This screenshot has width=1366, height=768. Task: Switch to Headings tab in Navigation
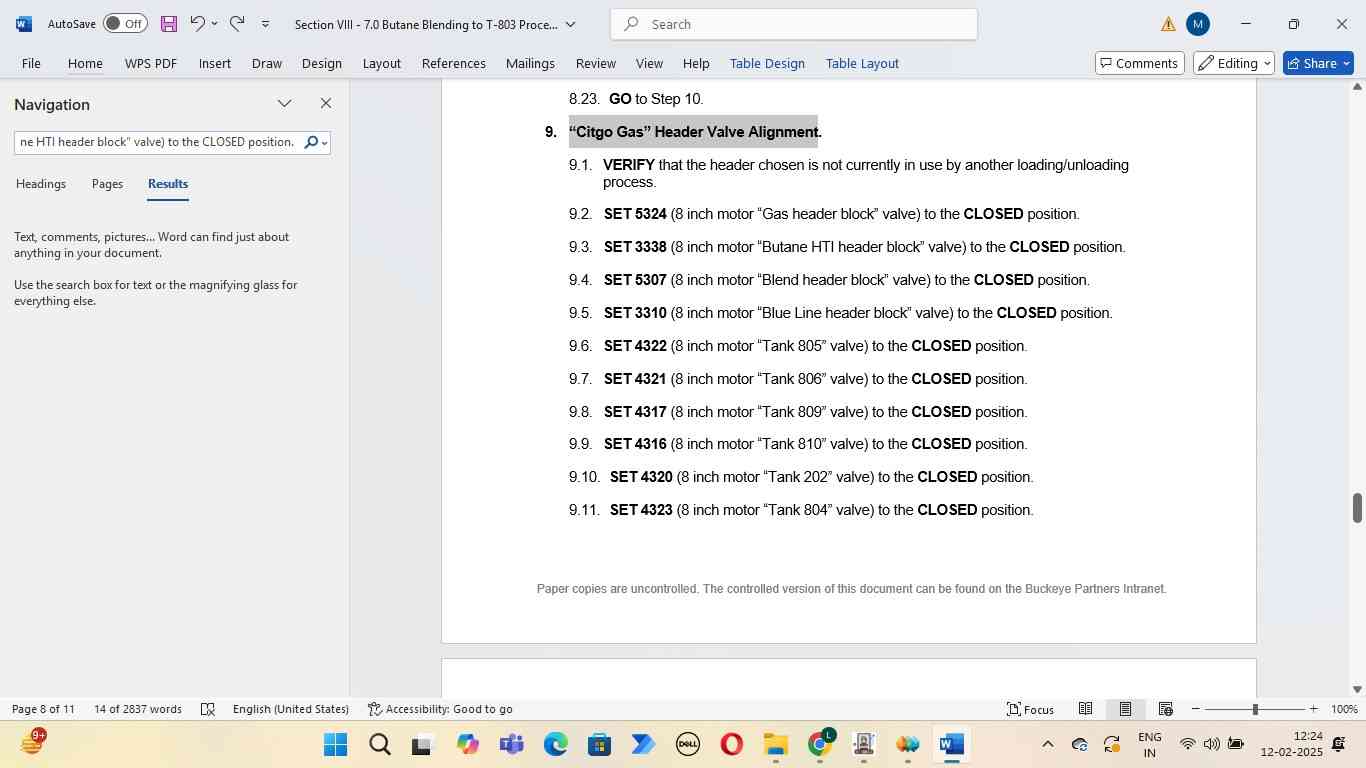41,184
